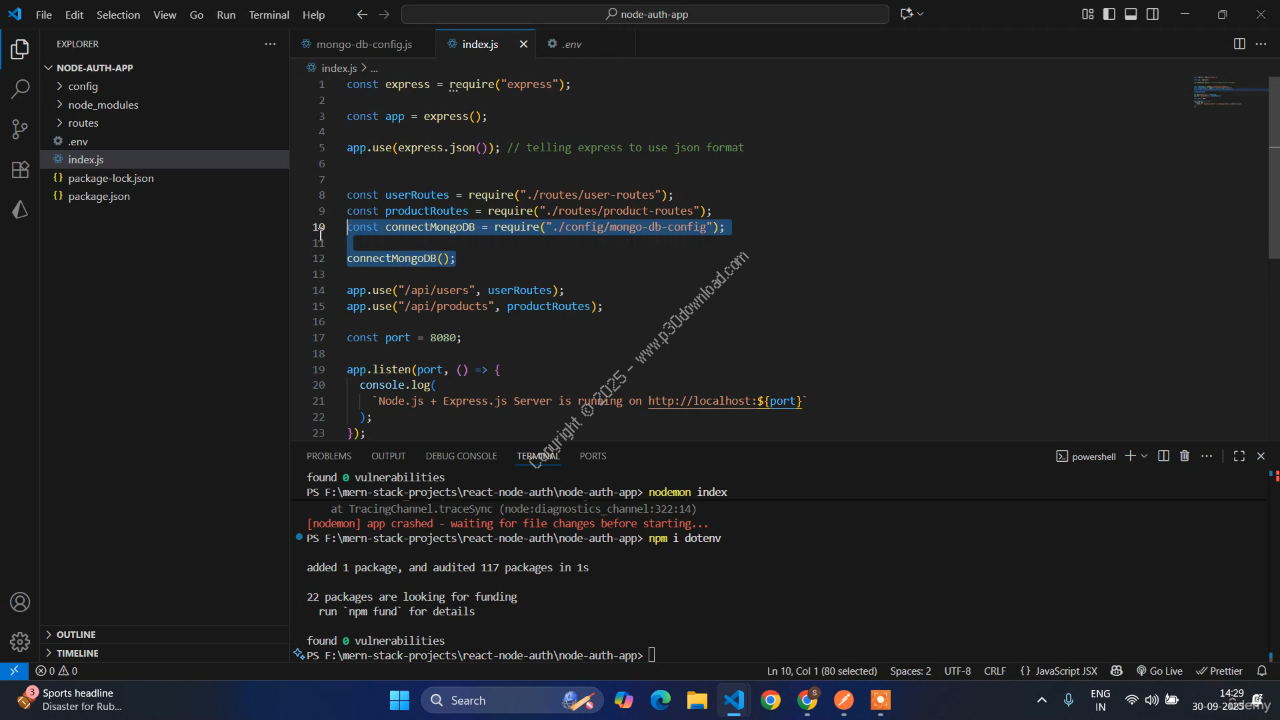Open the Manage settings gear
The width and height of the screenshot is (1280, 720).
click(19, 641)
